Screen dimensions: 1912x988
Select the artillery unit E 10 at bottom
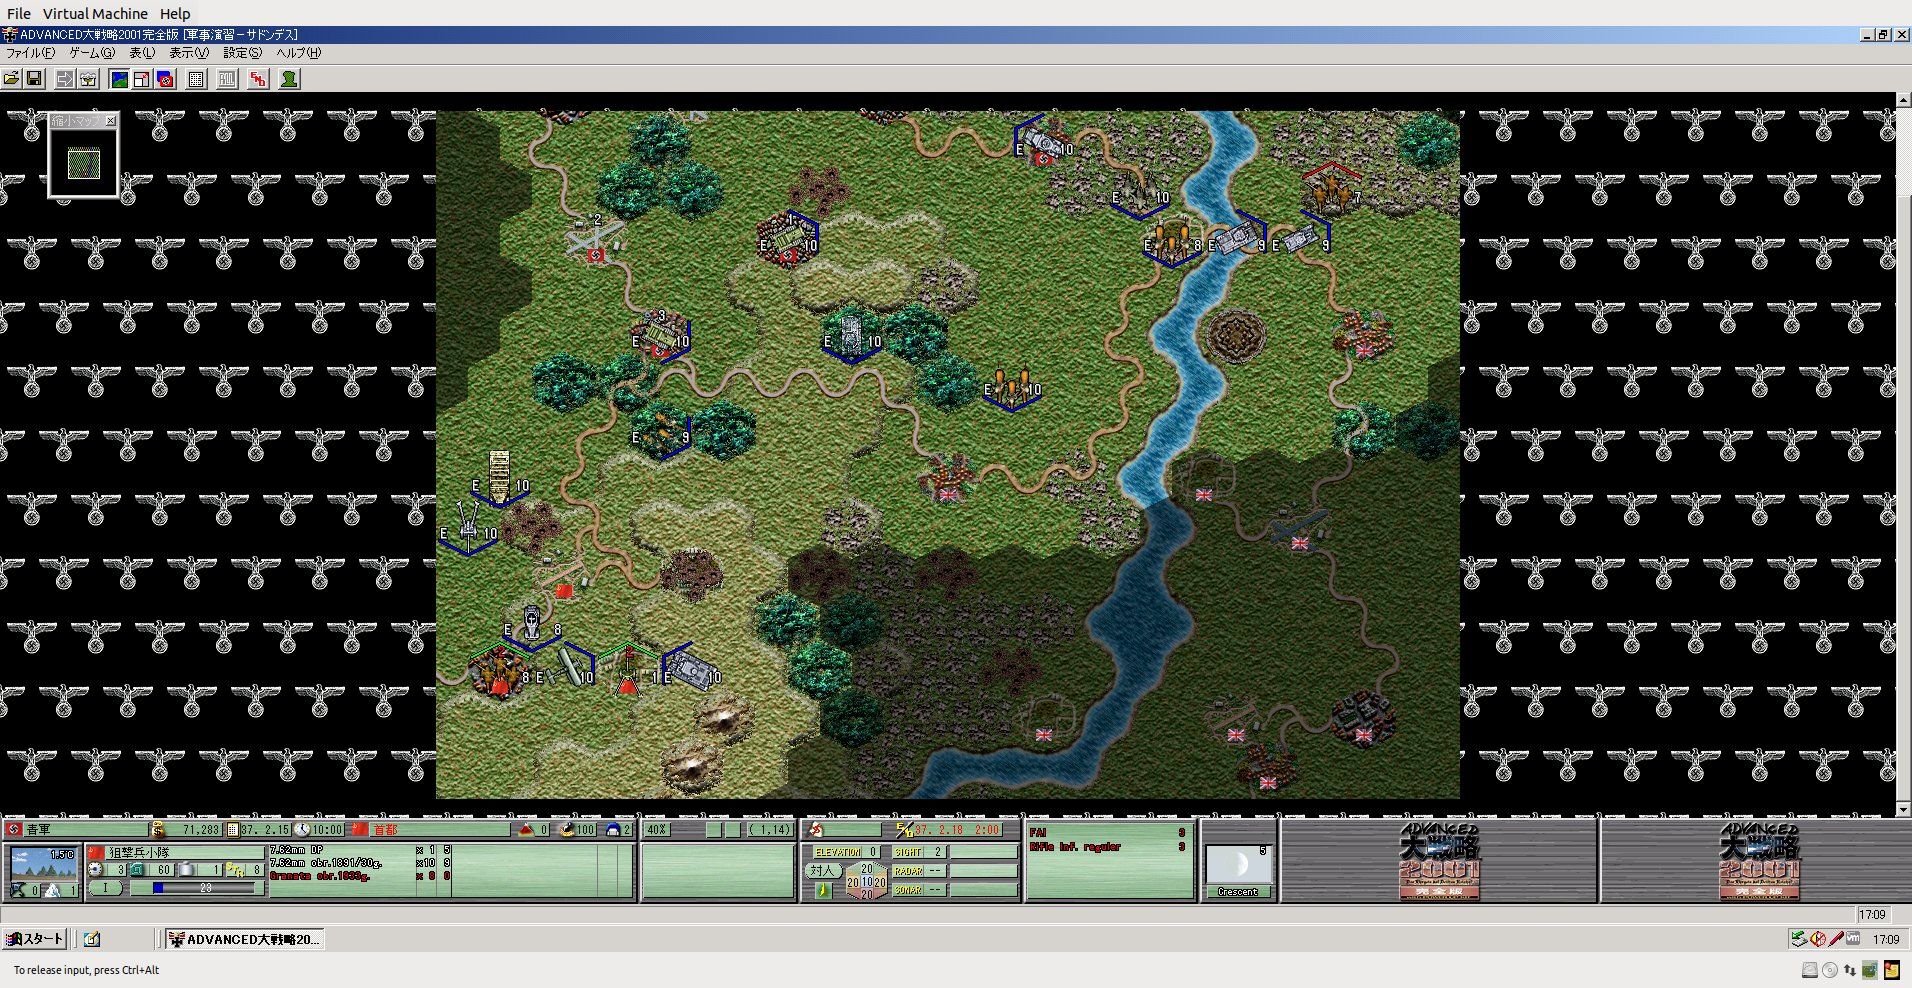click(565, 669)
